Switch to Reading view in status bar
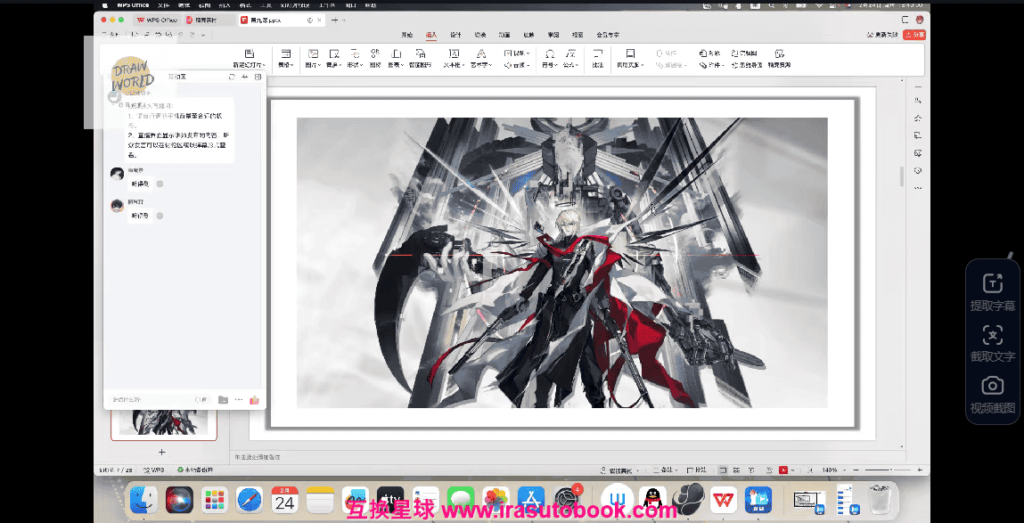Image resolution: width=1024 pixels, height=523 pixels. pos(752,470)
